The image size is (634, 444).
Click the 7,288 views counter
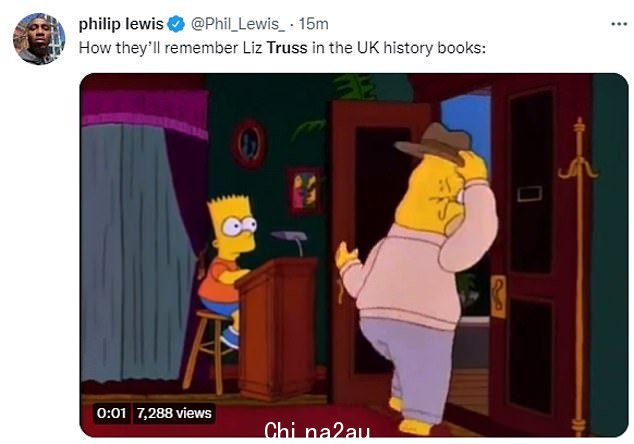(x=174, y=413)
